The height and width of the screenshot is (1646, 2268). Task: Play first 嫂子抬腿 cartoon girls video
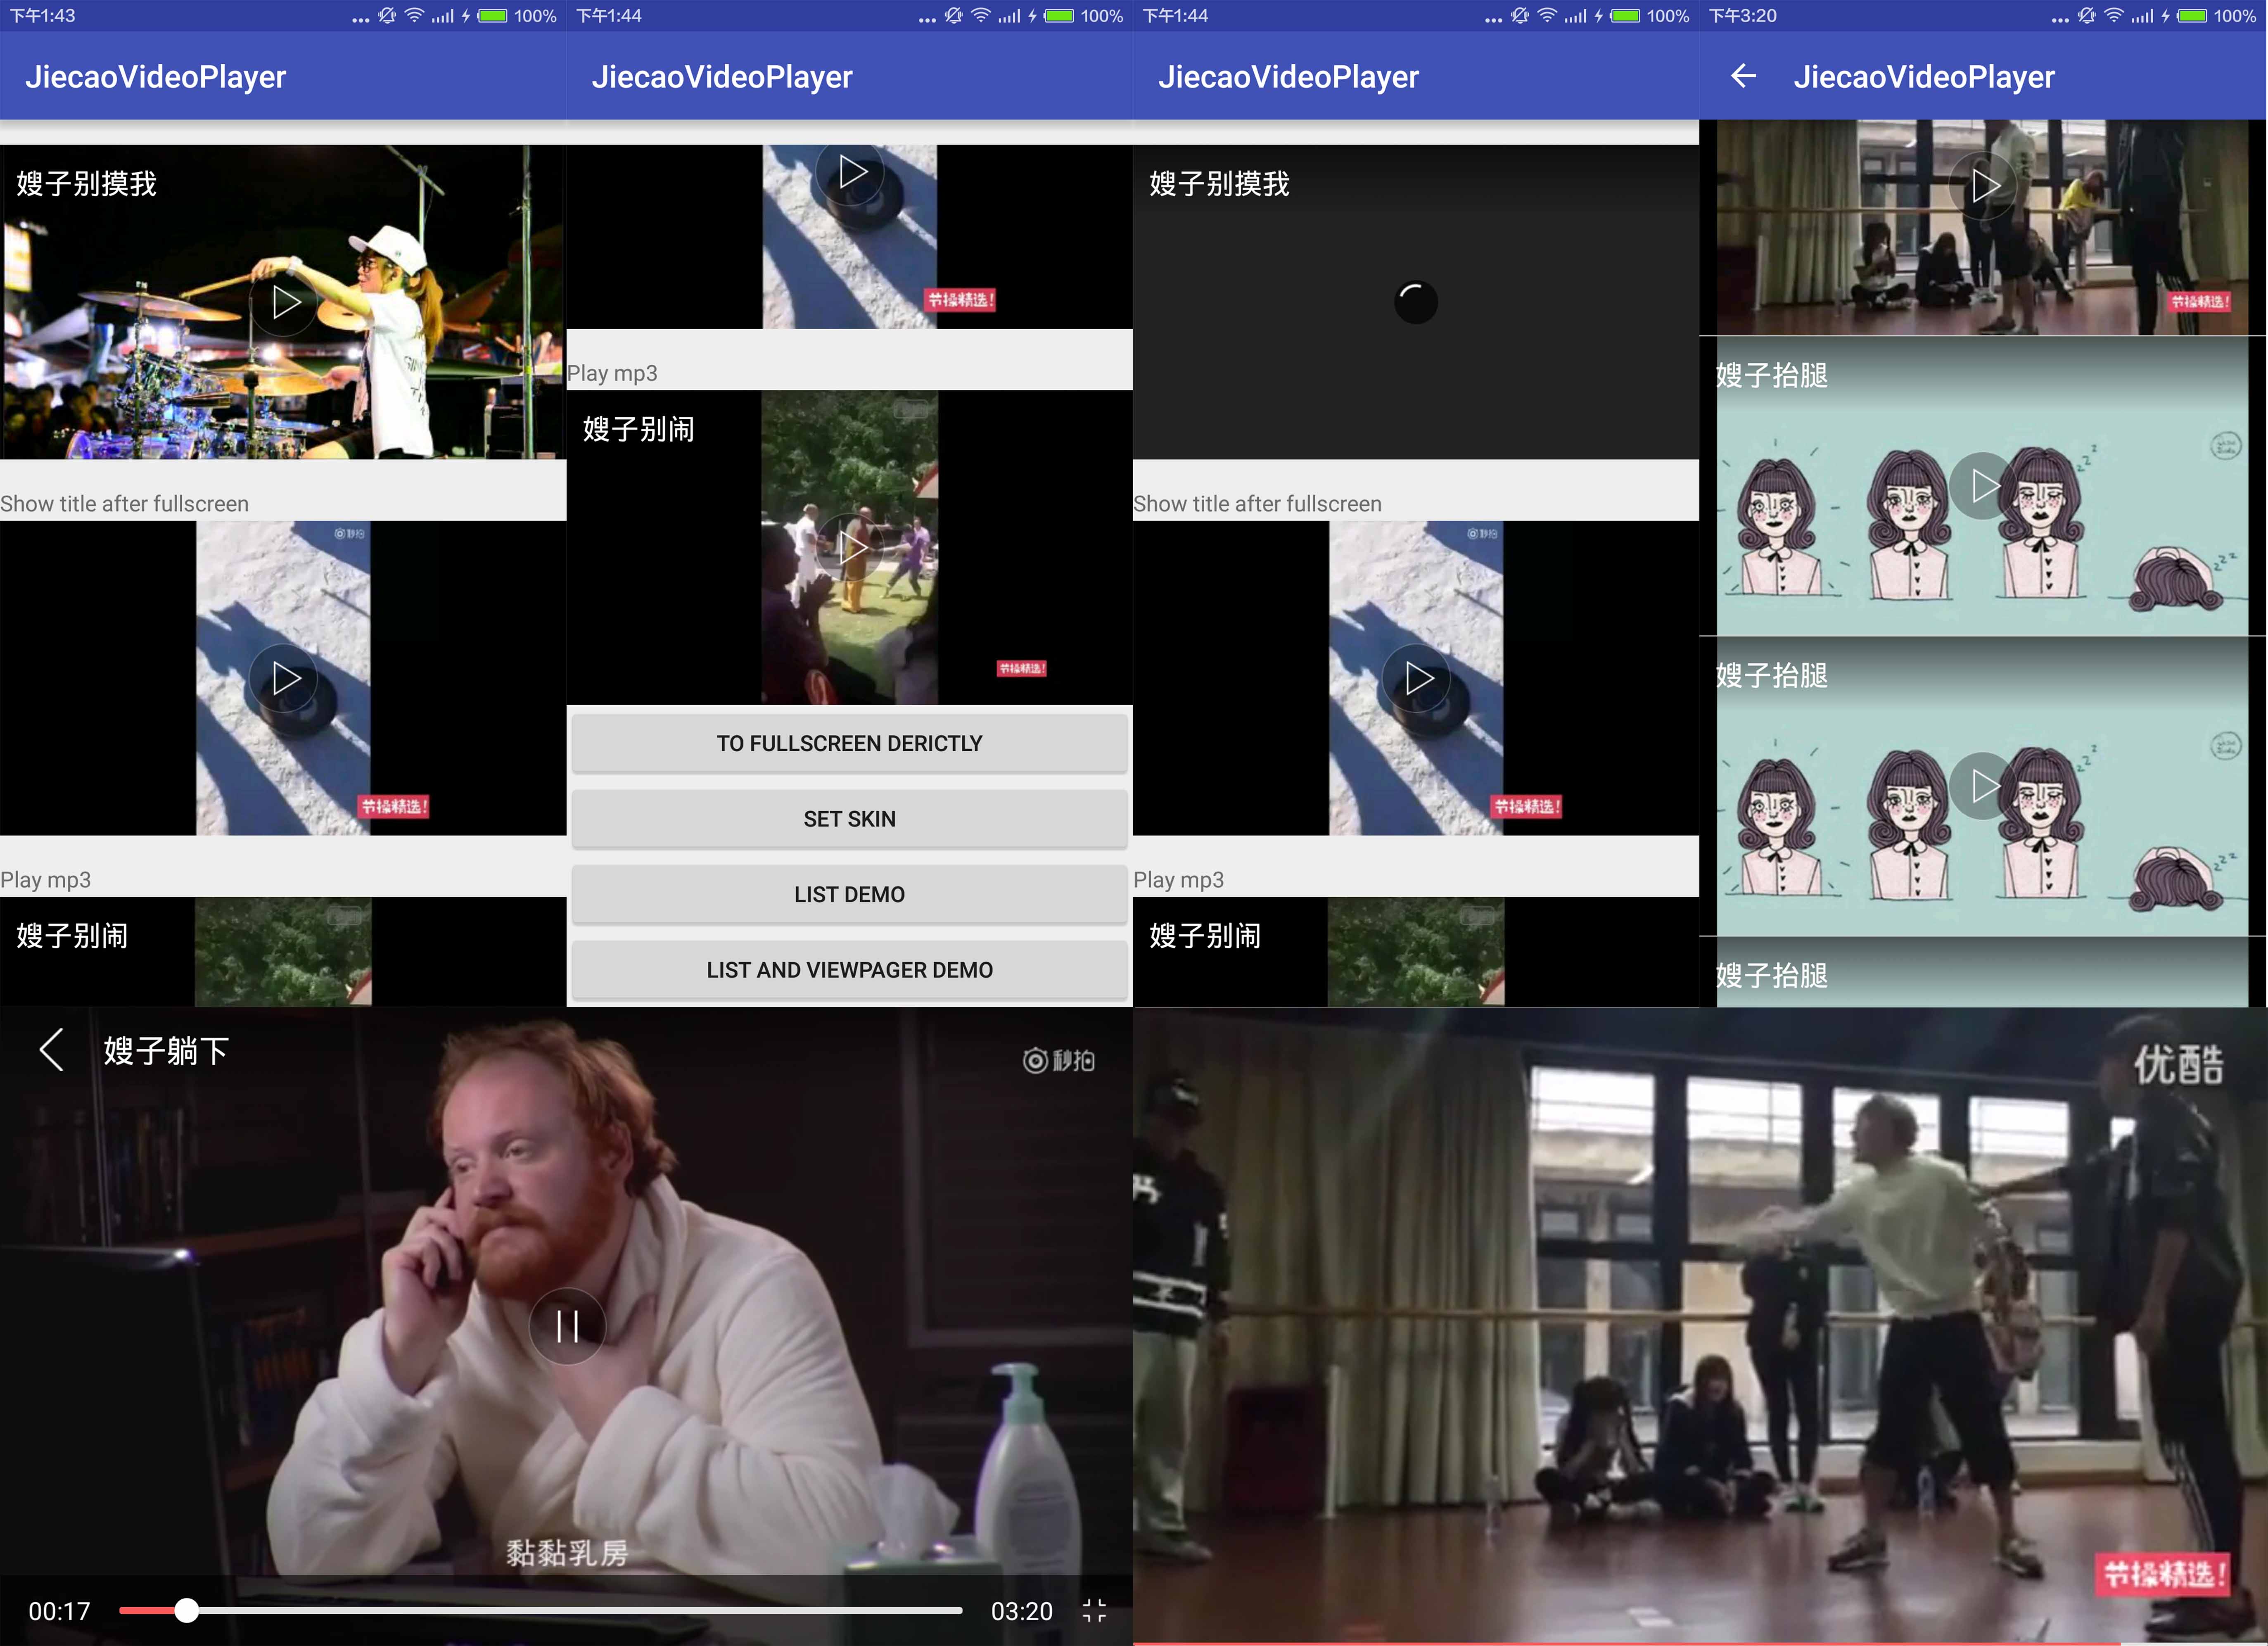[1984, 486]
